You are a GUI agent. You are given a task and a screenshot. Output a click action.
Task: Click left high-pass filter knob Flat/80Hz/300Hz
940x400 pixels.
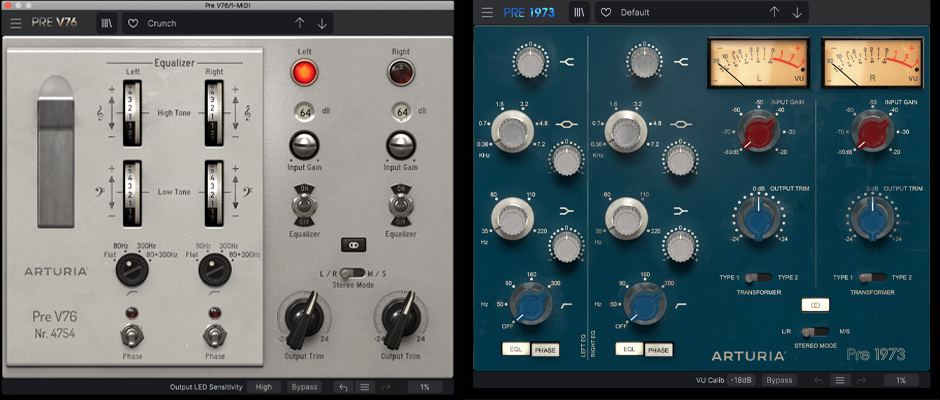[132, 269]
